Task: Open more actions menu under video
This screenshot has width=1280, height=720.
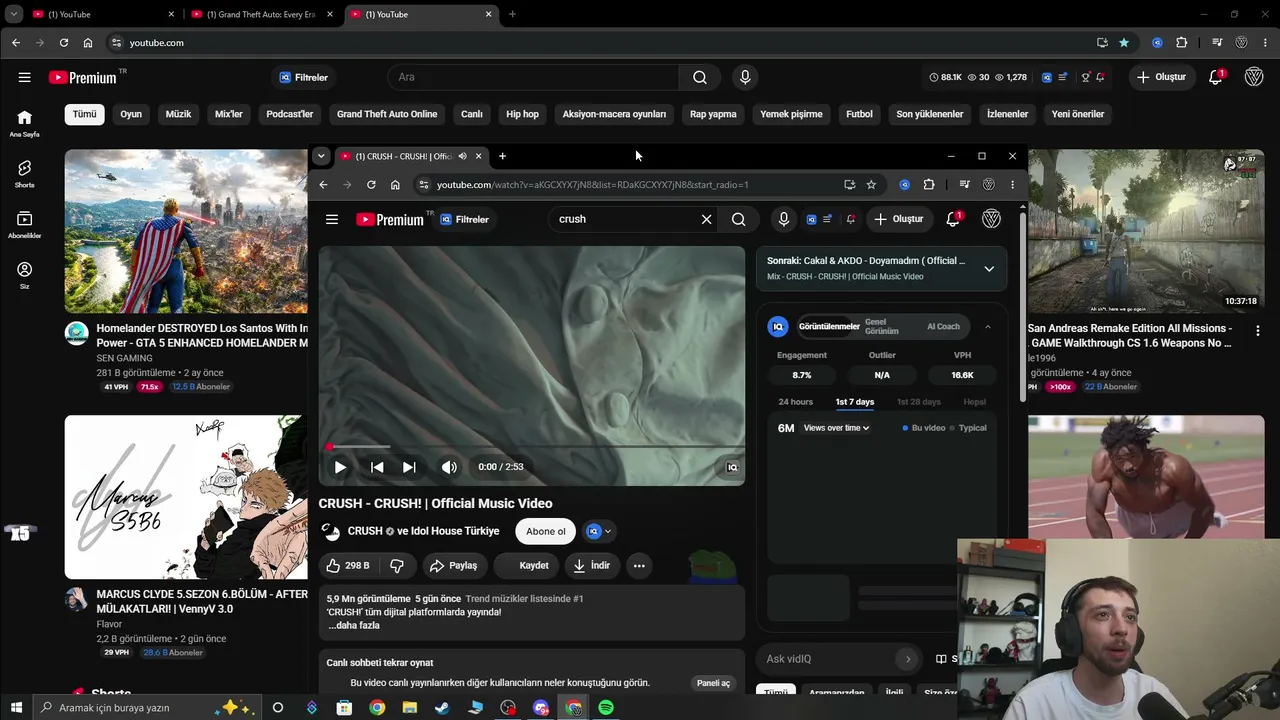Action: (x=639, y=566)
